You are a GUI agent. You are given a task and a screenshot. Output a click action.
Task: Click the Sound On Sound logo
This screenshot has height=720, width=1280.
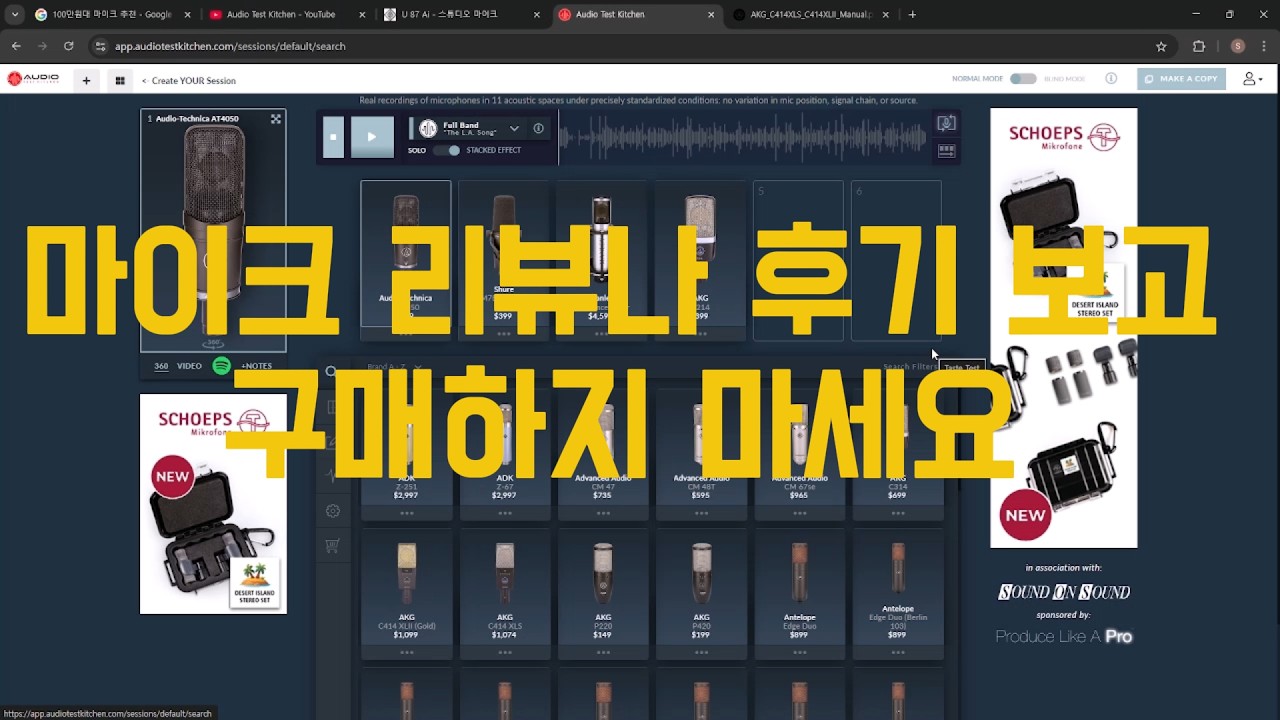tap(1064, 592)
